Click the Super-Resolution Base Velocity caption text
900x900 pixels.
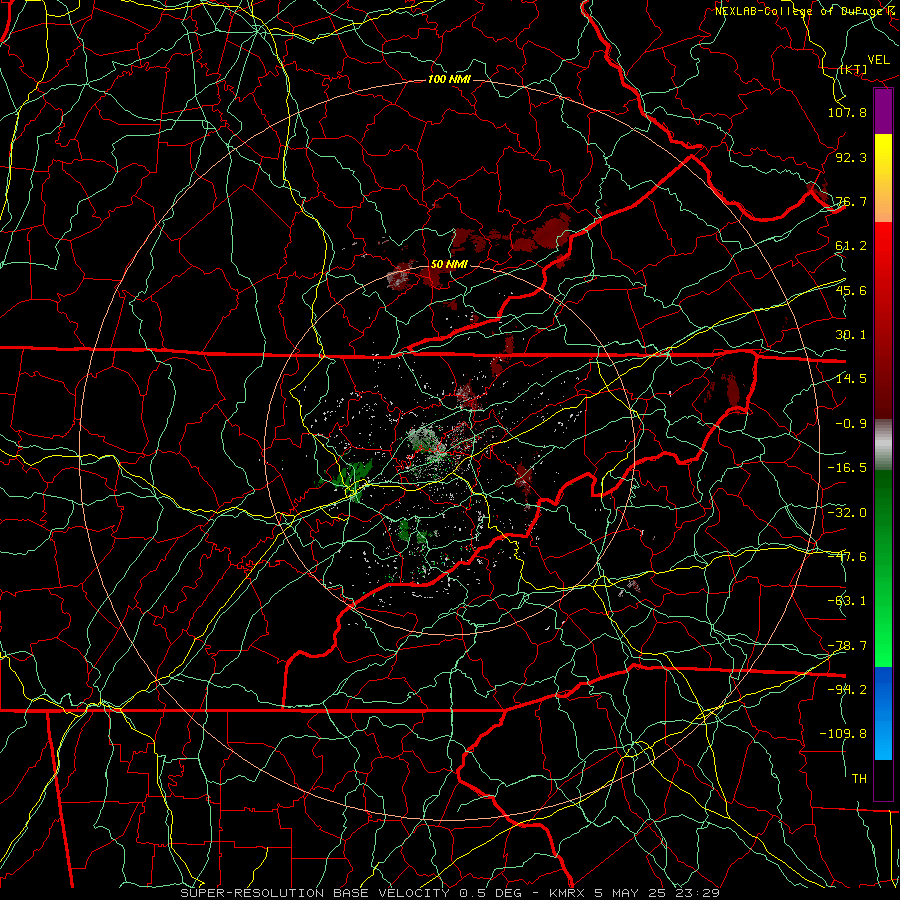[450, 893]
